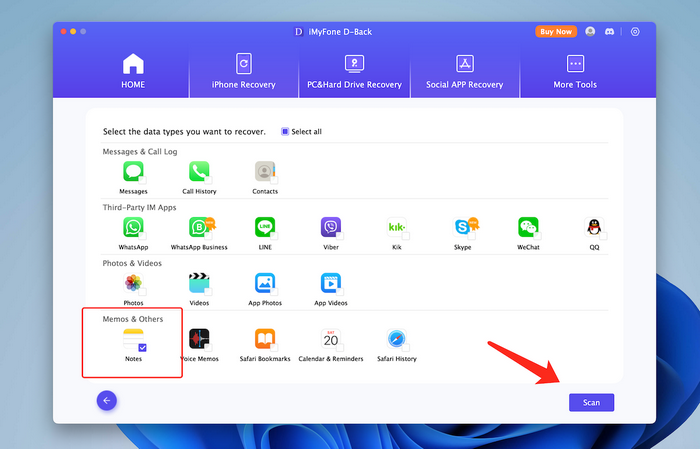Switch to Social APP Recovery tab
Image resolution: width=700 pixels, height=449 pixels.
point(464,71)
